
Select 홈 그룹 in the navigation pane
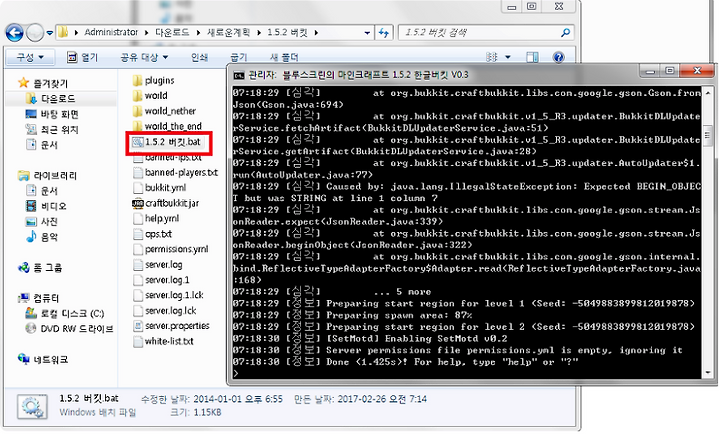click(x=40, y=267)
